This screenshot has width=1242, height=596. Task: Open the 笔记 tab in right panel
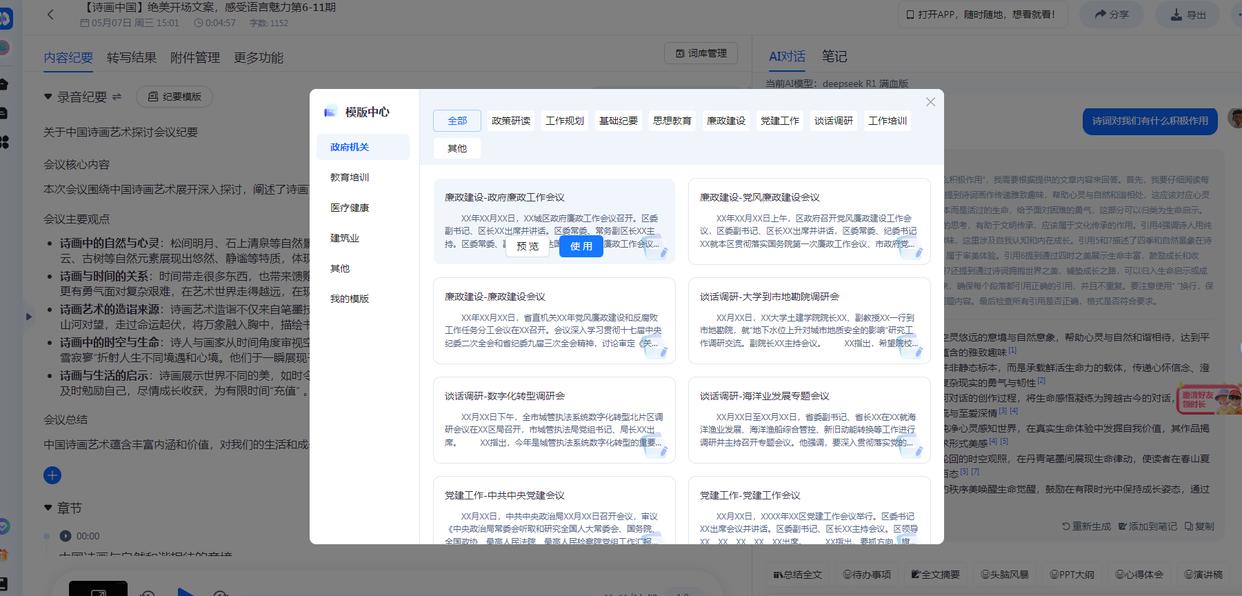coord(835,57)
